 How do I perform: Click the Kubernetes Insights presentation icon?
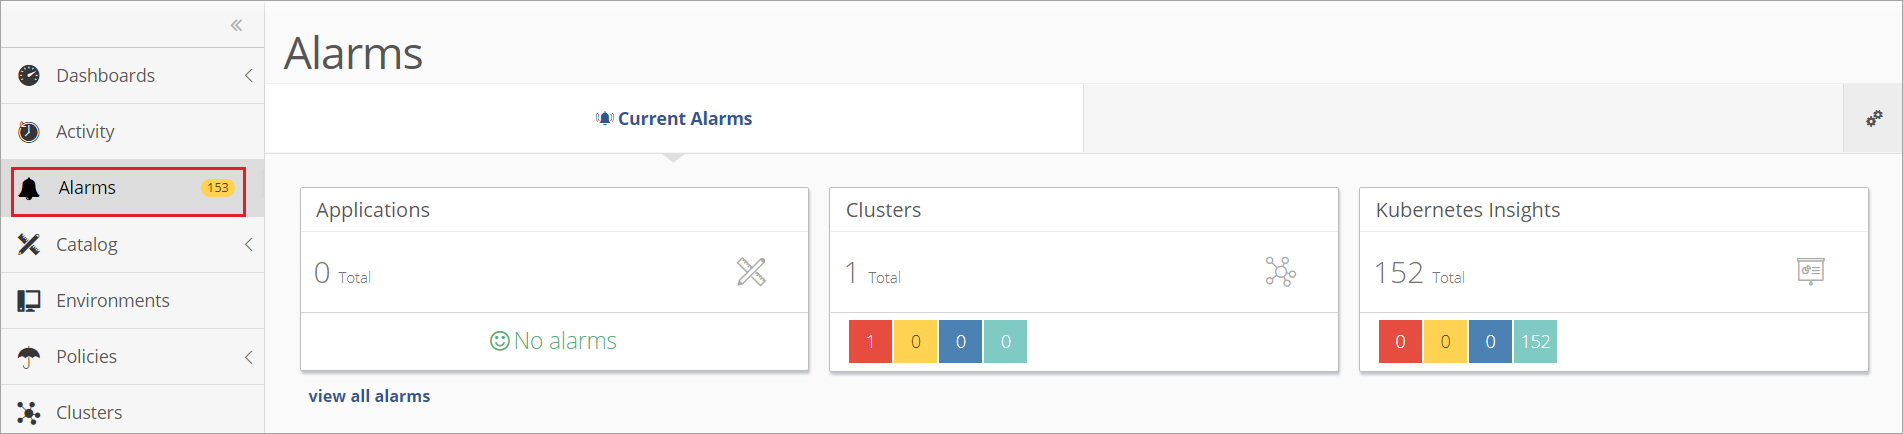1810,271
